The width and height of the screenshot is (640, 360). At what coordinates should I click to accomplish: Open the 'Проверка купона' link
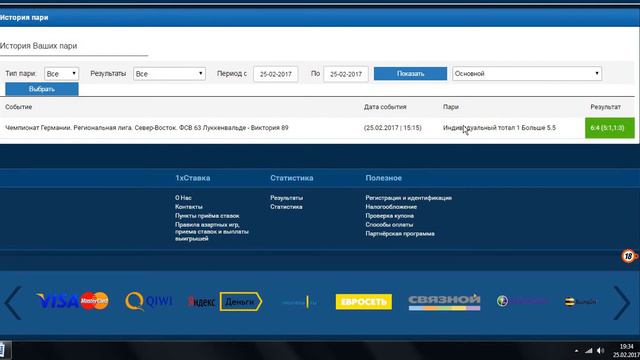(x=389, y=216)
